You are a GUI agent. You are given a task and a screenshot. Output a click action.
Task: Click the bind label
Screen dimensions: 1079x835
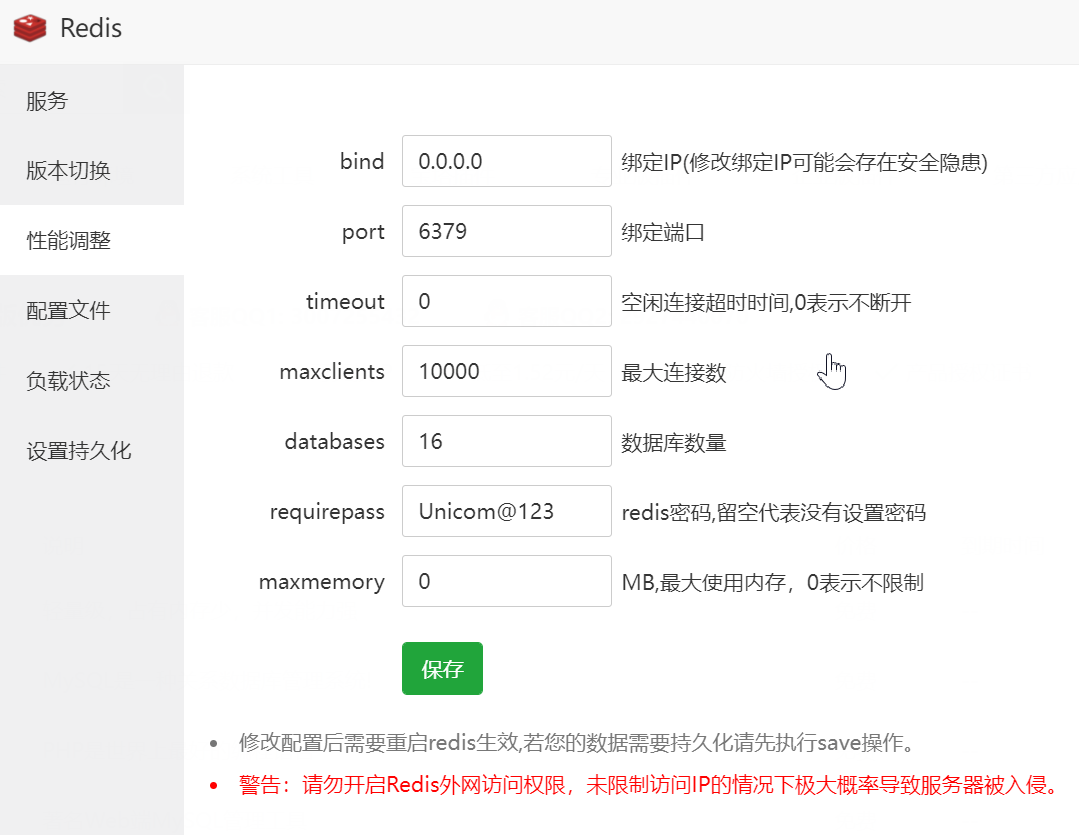coord(362,161)
